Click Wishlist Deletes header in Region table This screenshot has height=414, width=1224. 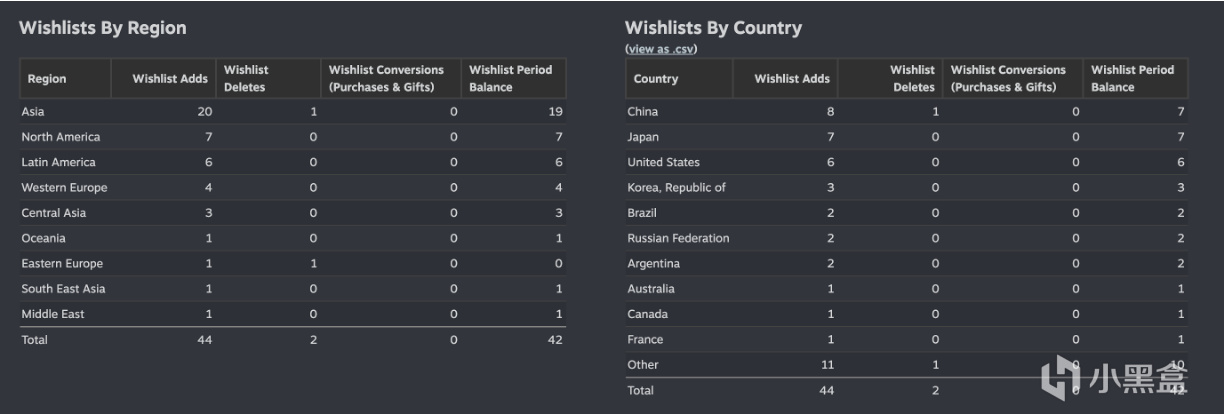246,79
